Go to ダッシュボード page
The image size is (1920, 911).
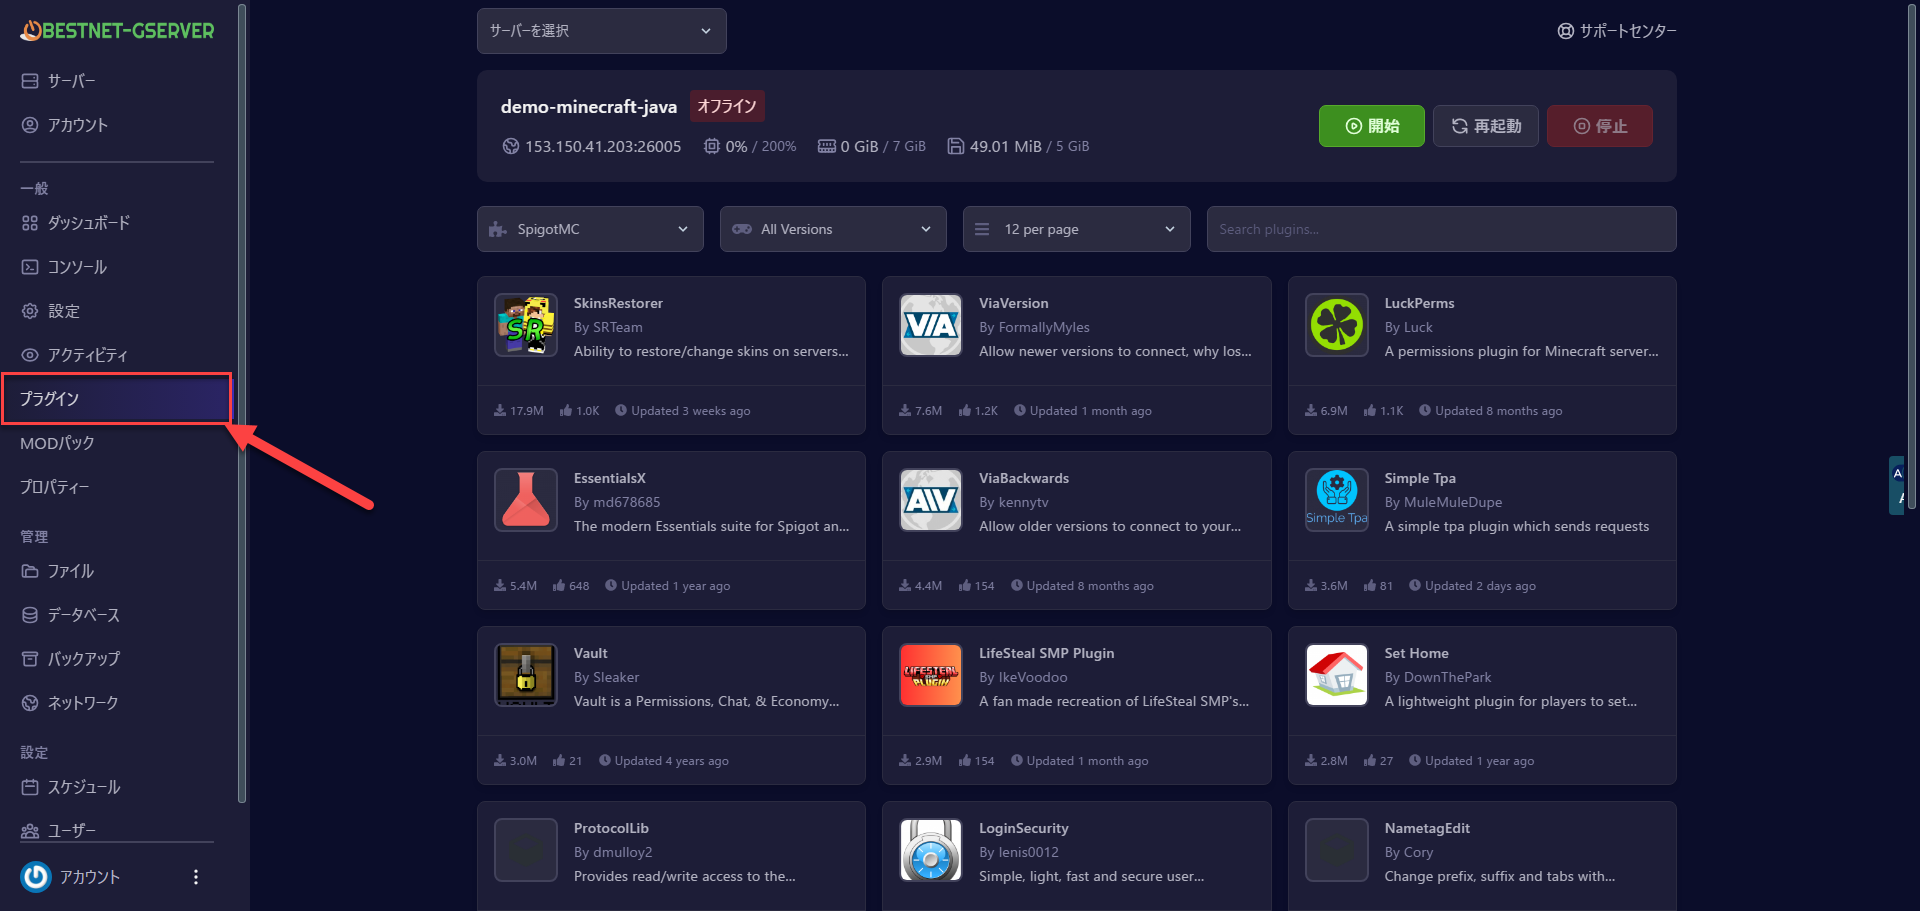76,223
